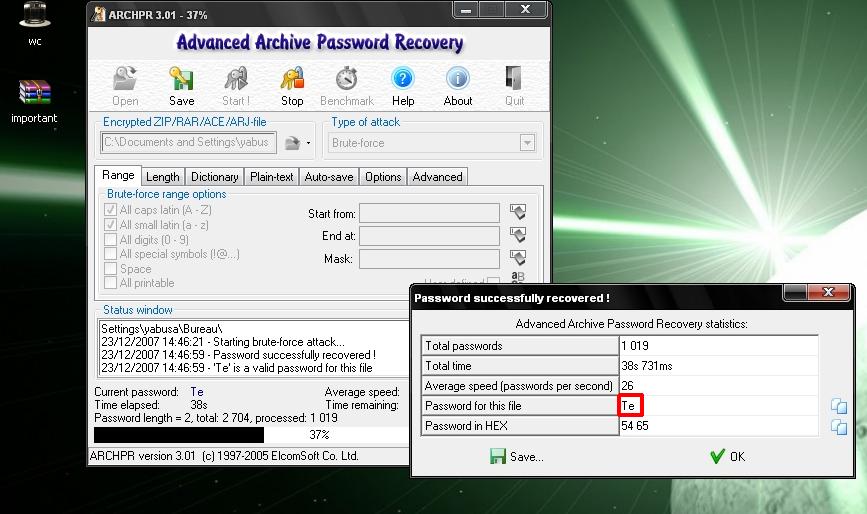Click the Mask input field

click(x=429, y=259)
